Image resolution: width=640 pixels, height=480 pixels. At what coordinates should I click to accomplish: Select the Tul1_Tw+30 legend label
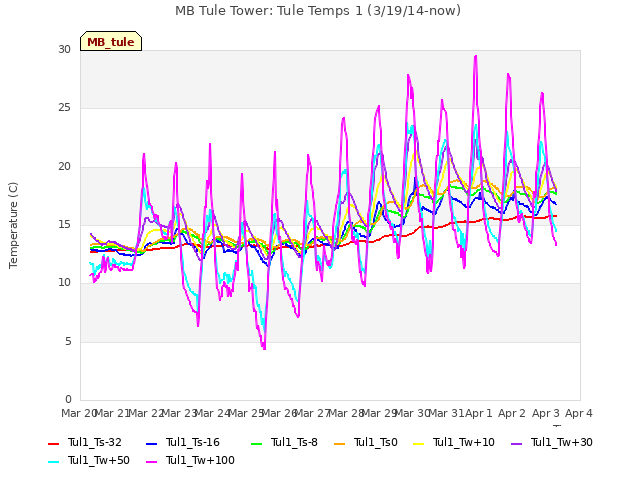[x=562, y=442]
